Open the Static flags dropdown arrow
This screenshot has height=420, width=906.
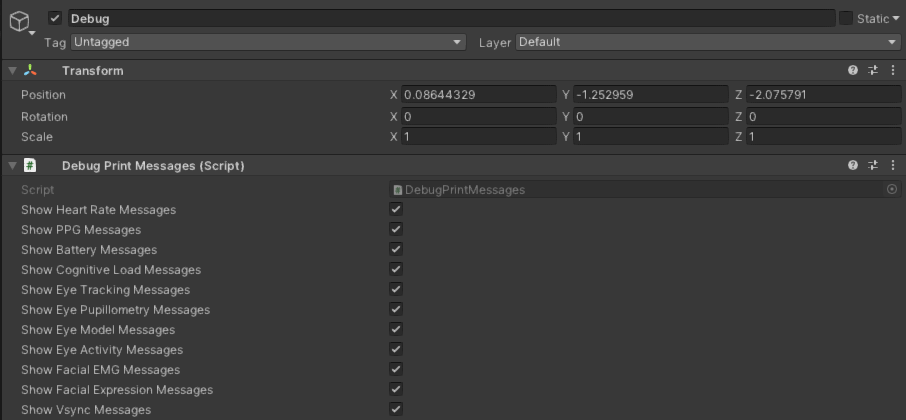[x=896, y=19]
